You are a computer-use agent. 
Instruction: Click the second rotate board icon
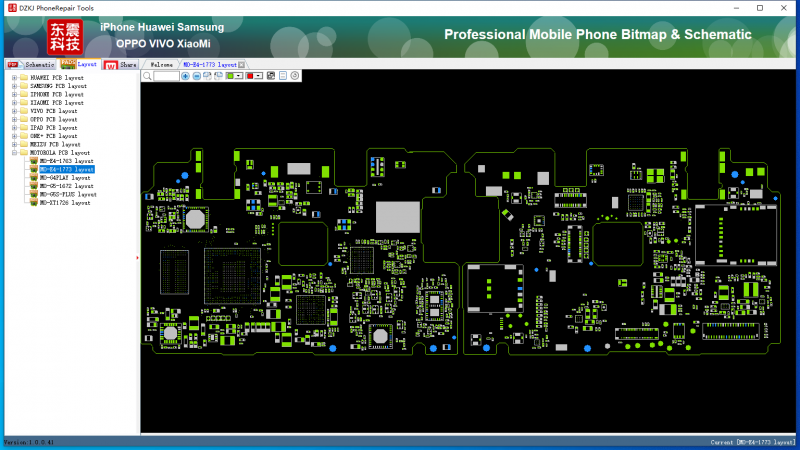218,76
